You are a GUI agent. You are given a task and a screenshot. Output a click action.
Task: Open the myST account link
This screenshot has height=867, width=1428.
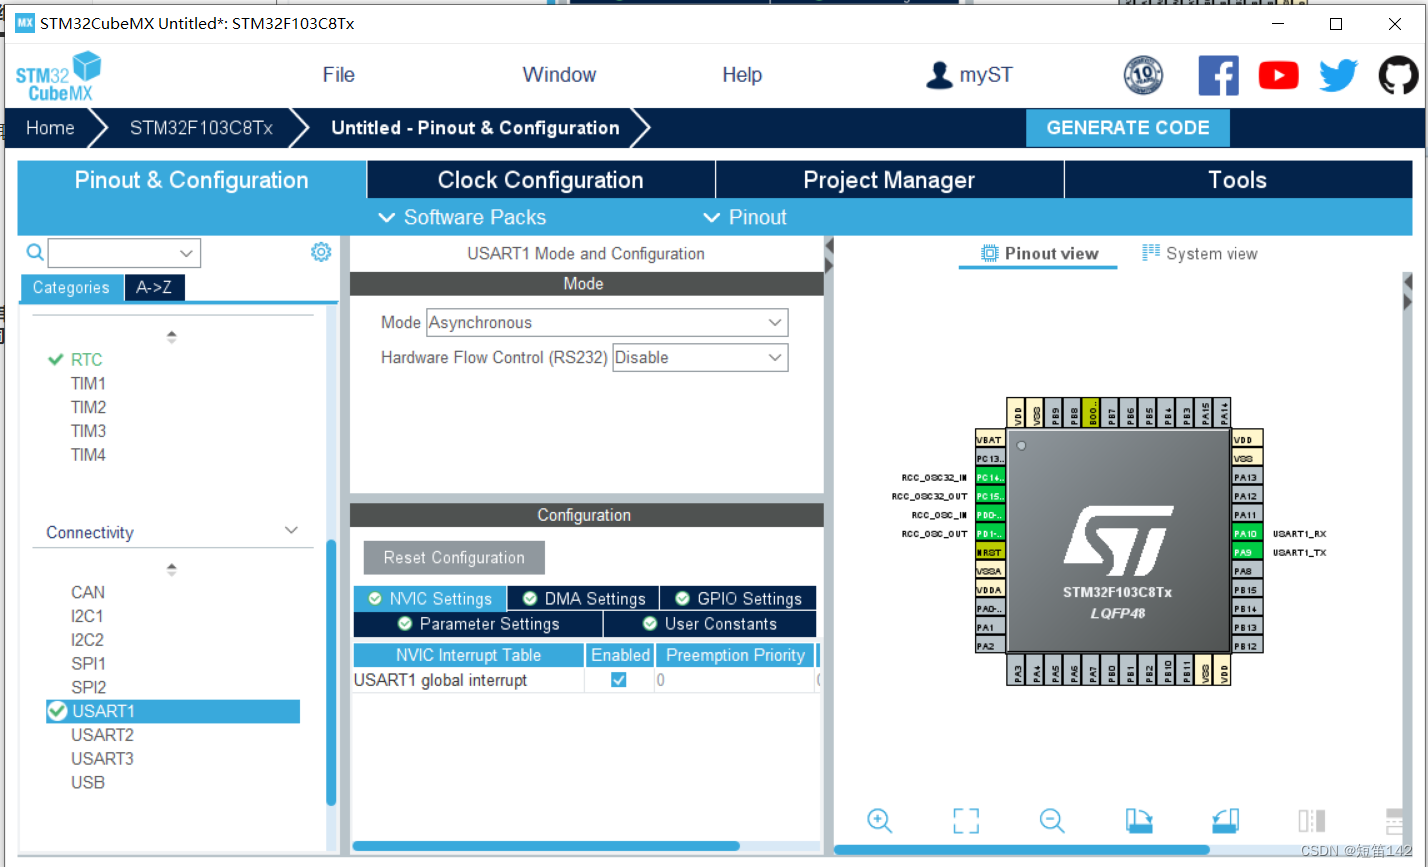click(x=969, y=75)
